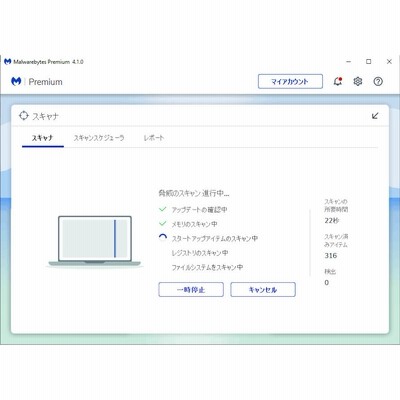
Task: Click the scanner crosshair icon
Action: (x=24, y=116)
